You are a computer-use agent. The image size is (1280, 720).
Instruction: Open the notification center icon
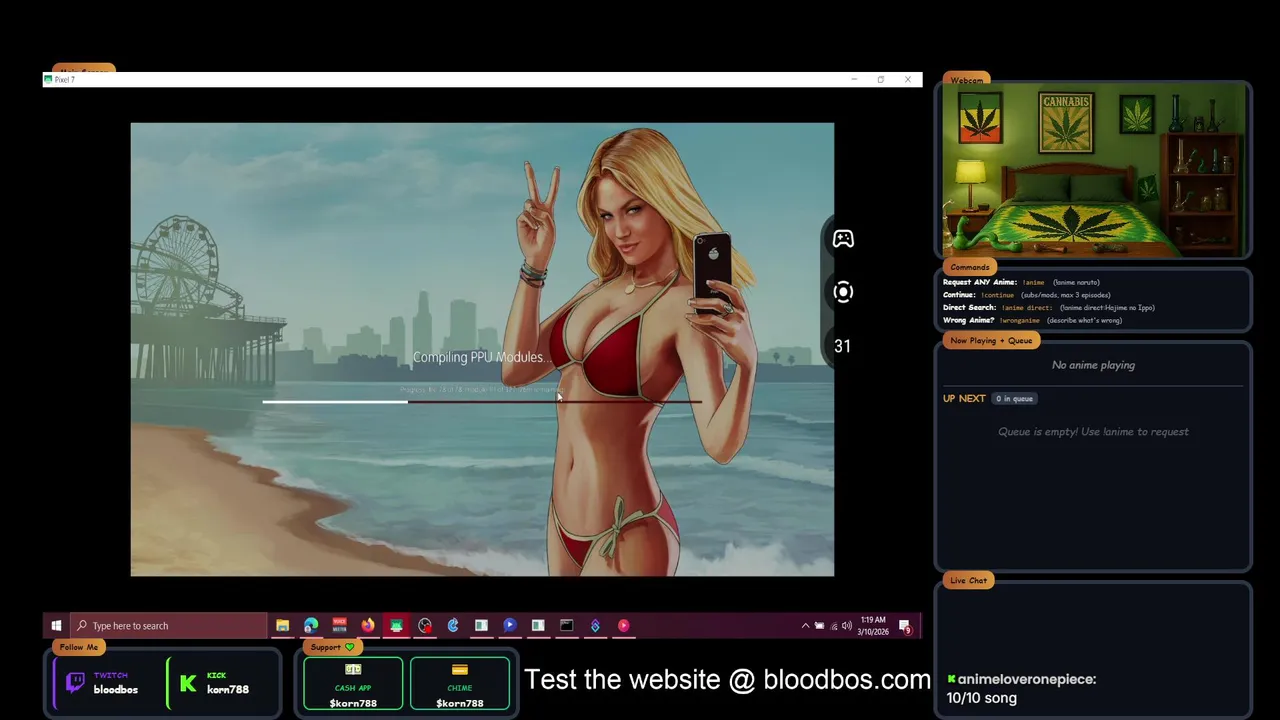(x=905, y=627)
